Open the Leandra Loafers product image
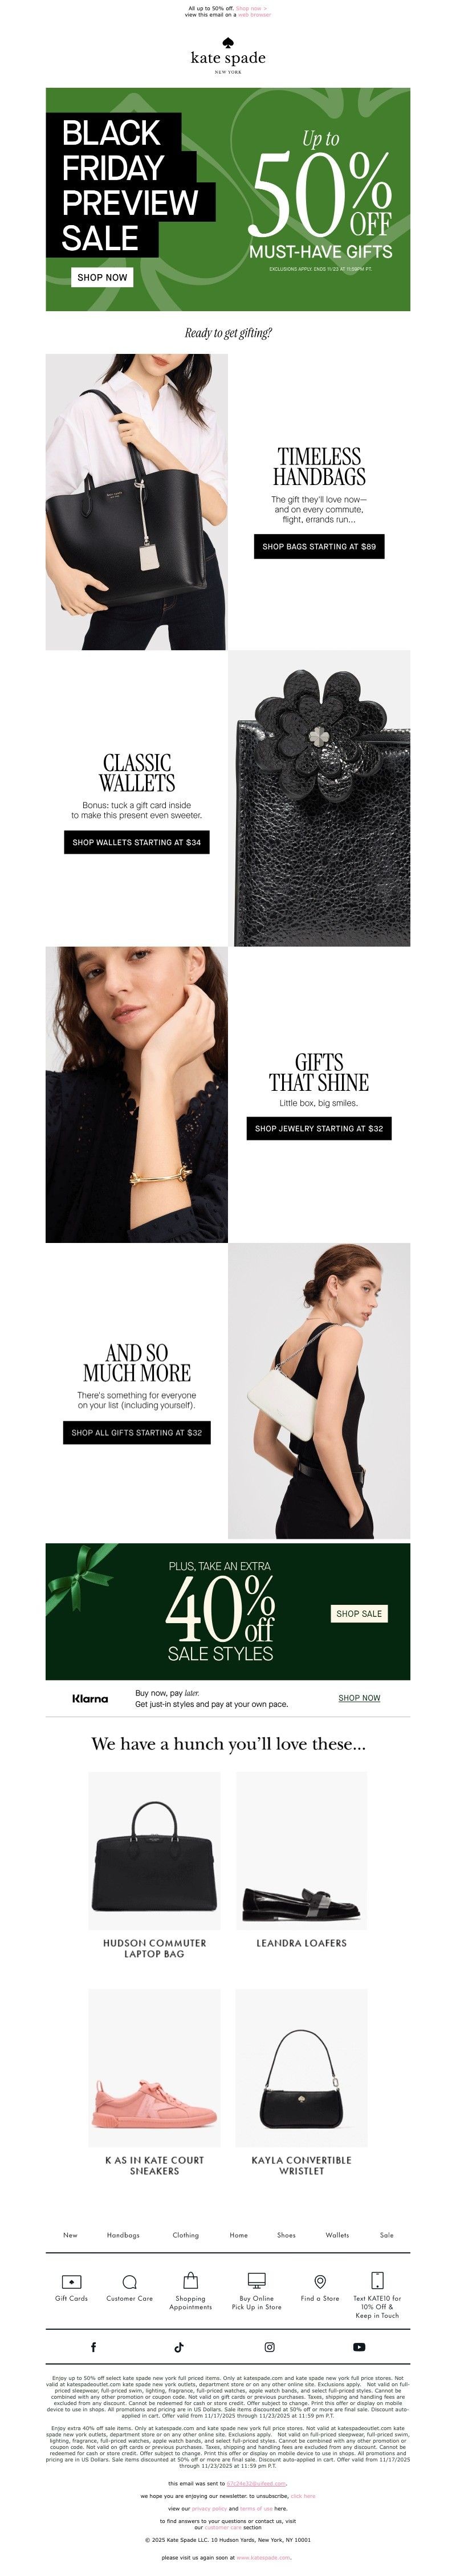 pos(301,1851)
